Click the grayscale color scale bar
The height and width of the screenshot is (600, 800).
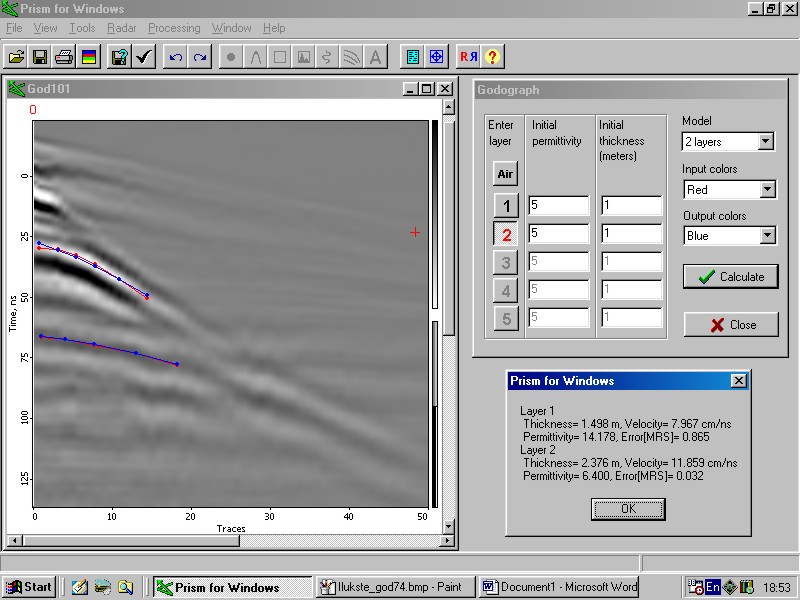point(435,314)
